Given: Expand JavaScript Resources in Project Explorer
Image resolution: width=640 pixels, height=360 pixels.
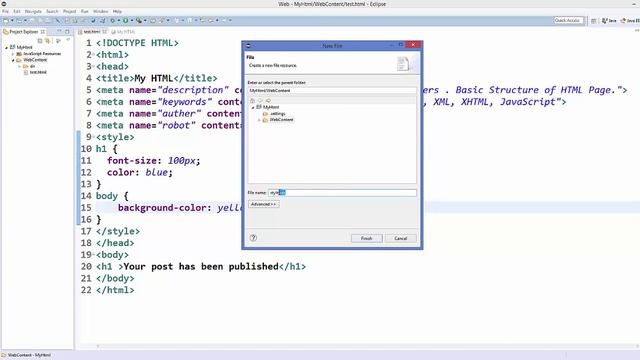Looking at the screenshot, I should click(13, 54).
